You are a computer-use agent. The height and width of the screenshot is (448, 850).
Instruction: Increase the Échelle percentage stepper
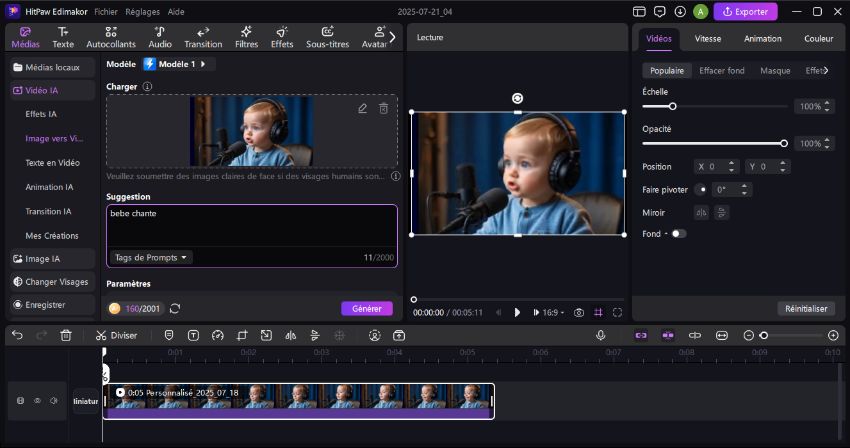827,103
